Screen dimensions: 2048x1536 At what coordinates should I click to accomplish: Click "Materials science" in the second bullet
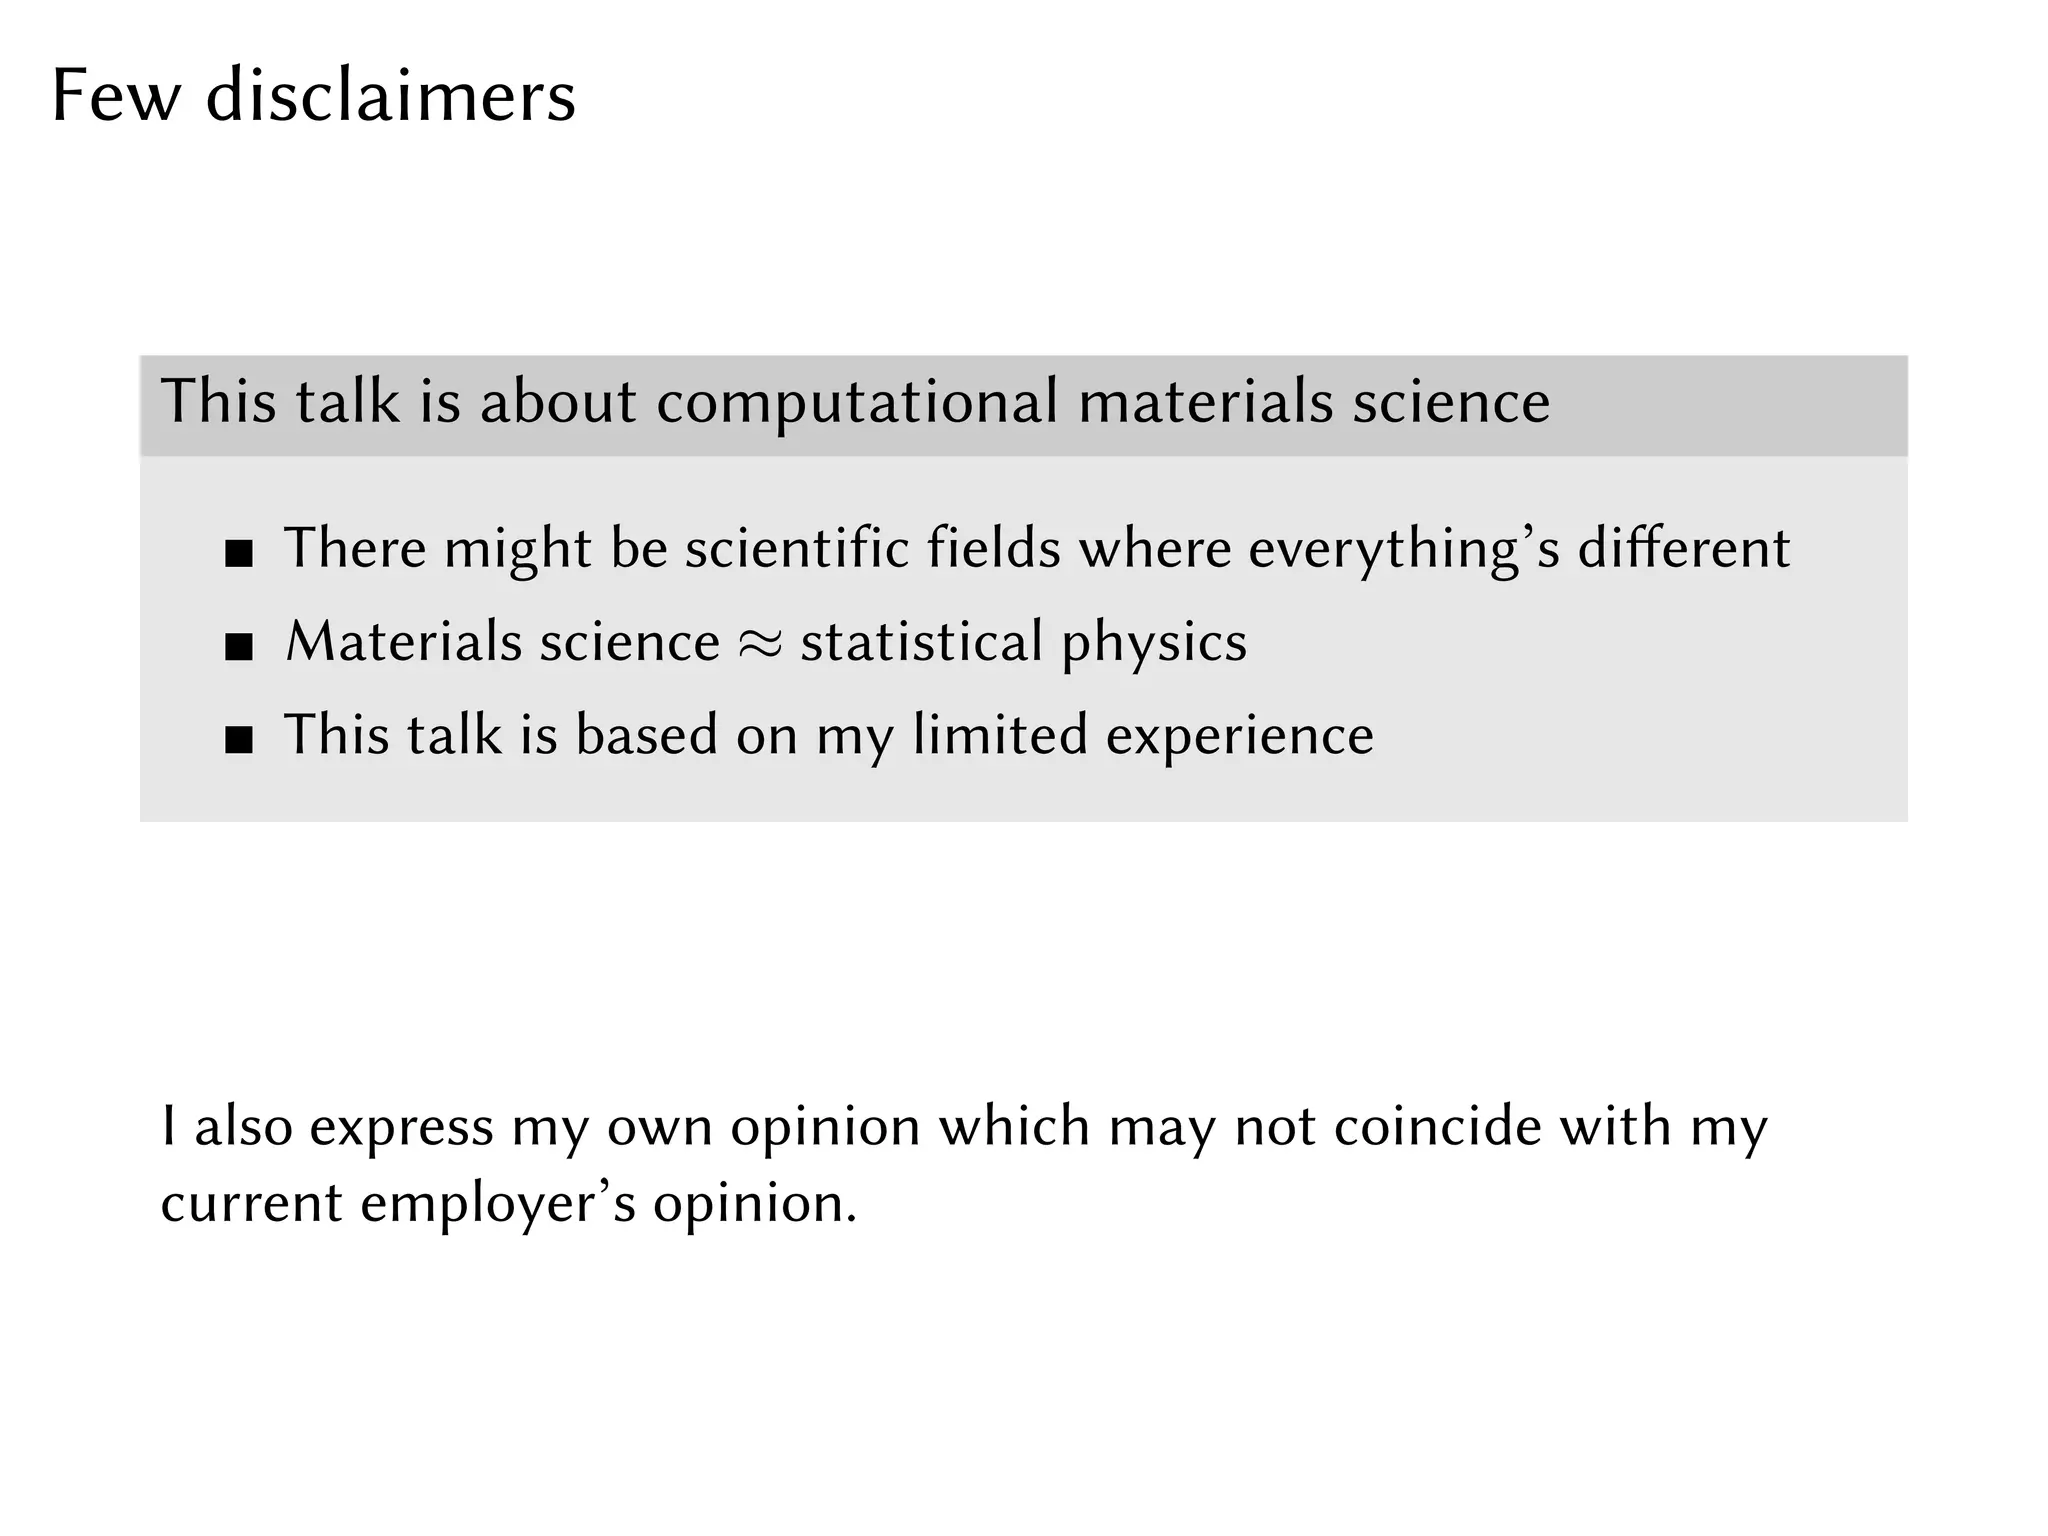click(x=503, y=642)
